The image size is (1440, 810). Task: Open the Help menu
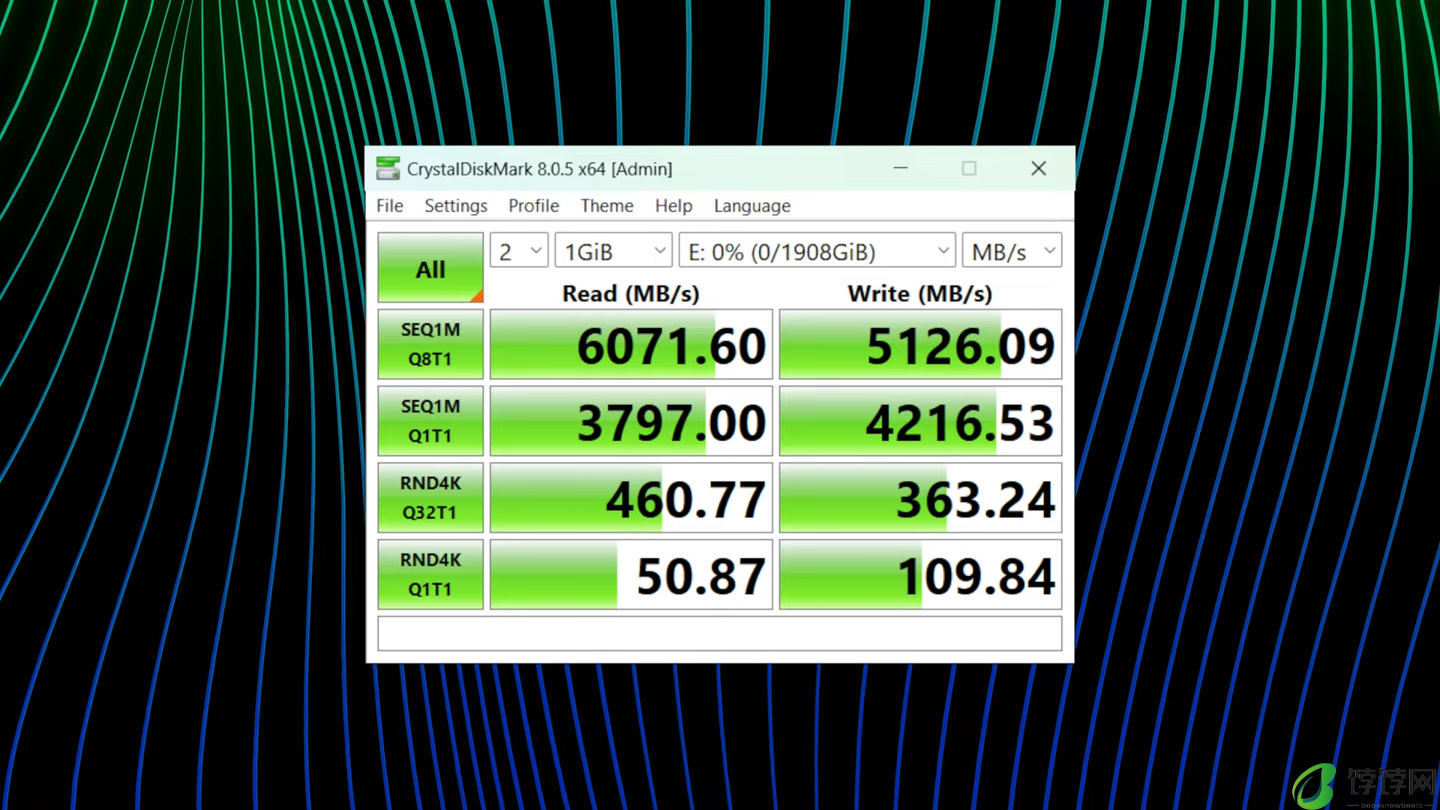point(674,206)
